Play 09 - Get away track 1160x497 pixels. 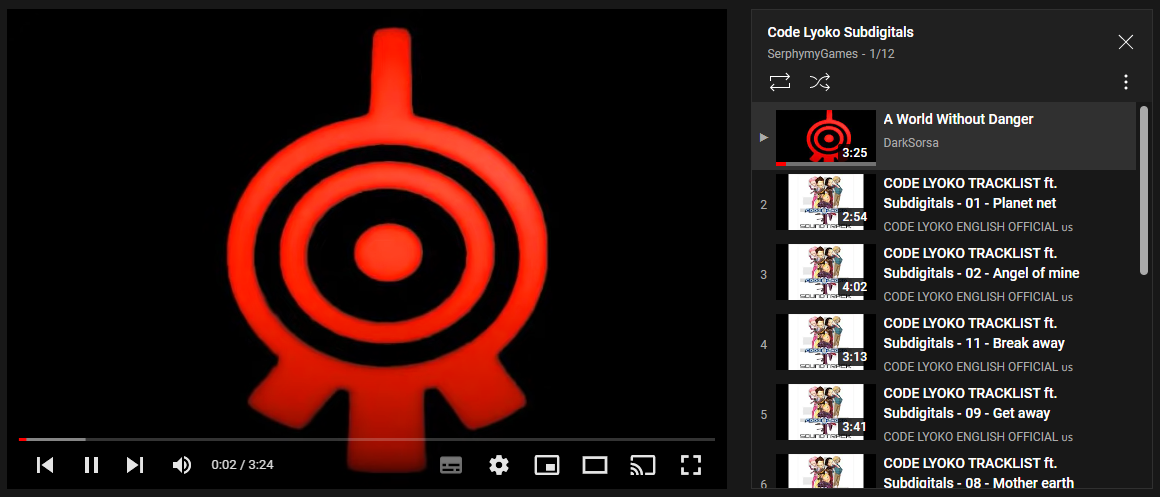pyautogui.click(x=970, y=403)
